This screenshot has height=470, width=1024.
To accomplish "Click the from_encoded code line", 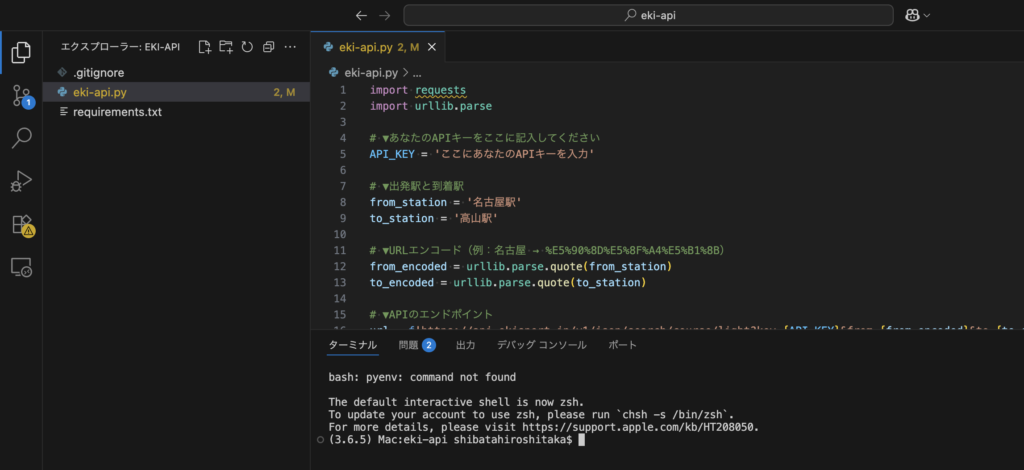I will pos(520,266).
